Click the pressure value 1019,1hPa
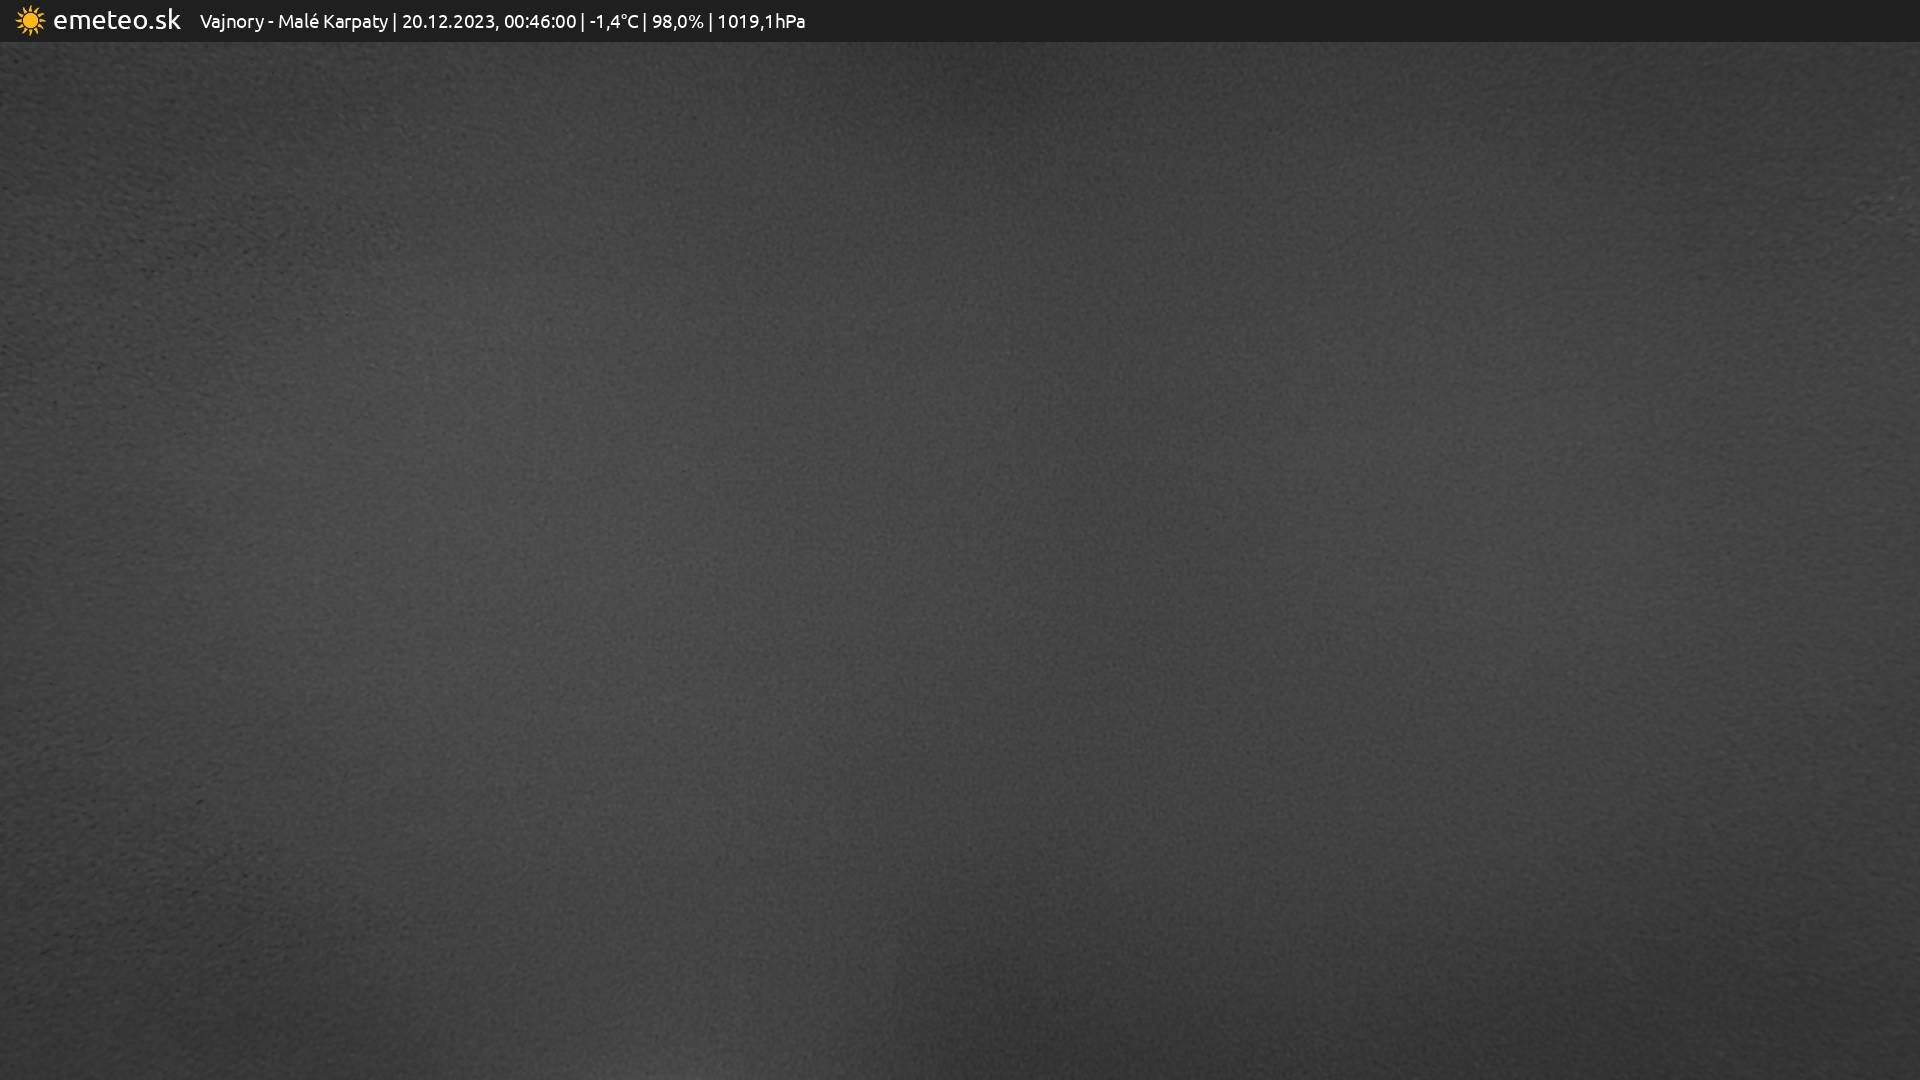This screenshot has width=1920, height=1080. pyautogui.click(x=760, y=21)
